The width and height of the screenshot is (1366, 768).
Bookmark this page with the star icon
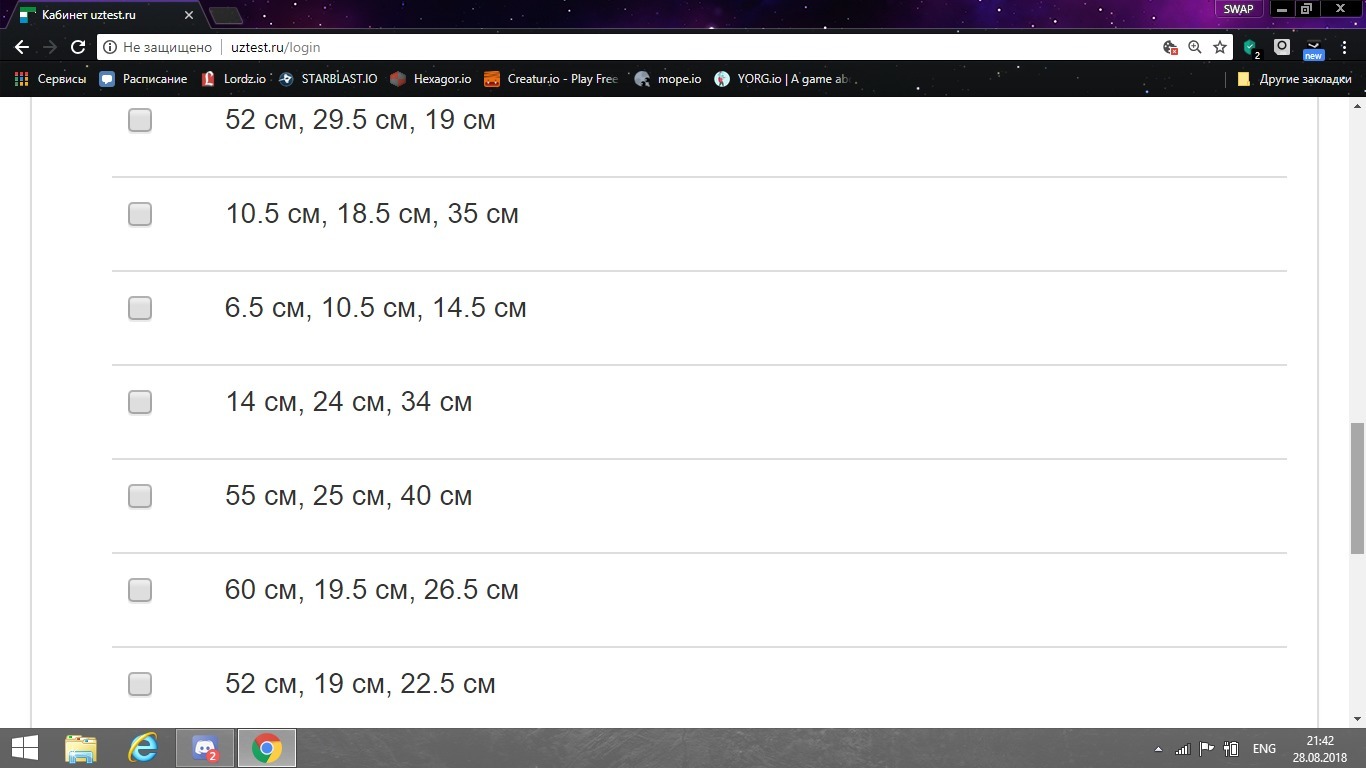1220,47
